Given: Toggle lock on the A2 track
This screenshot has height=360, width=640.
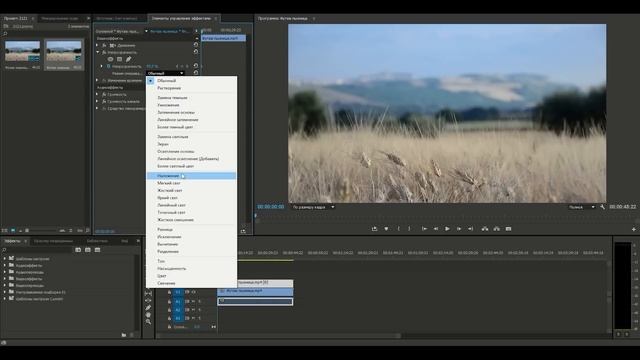Looking at the screenshot, I should (169, 310).
